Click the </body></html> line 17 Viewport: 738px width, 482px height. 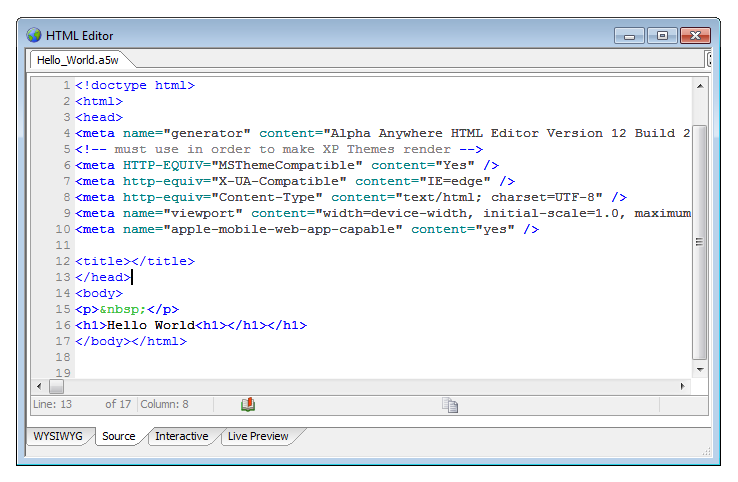(x=131, y=341)
